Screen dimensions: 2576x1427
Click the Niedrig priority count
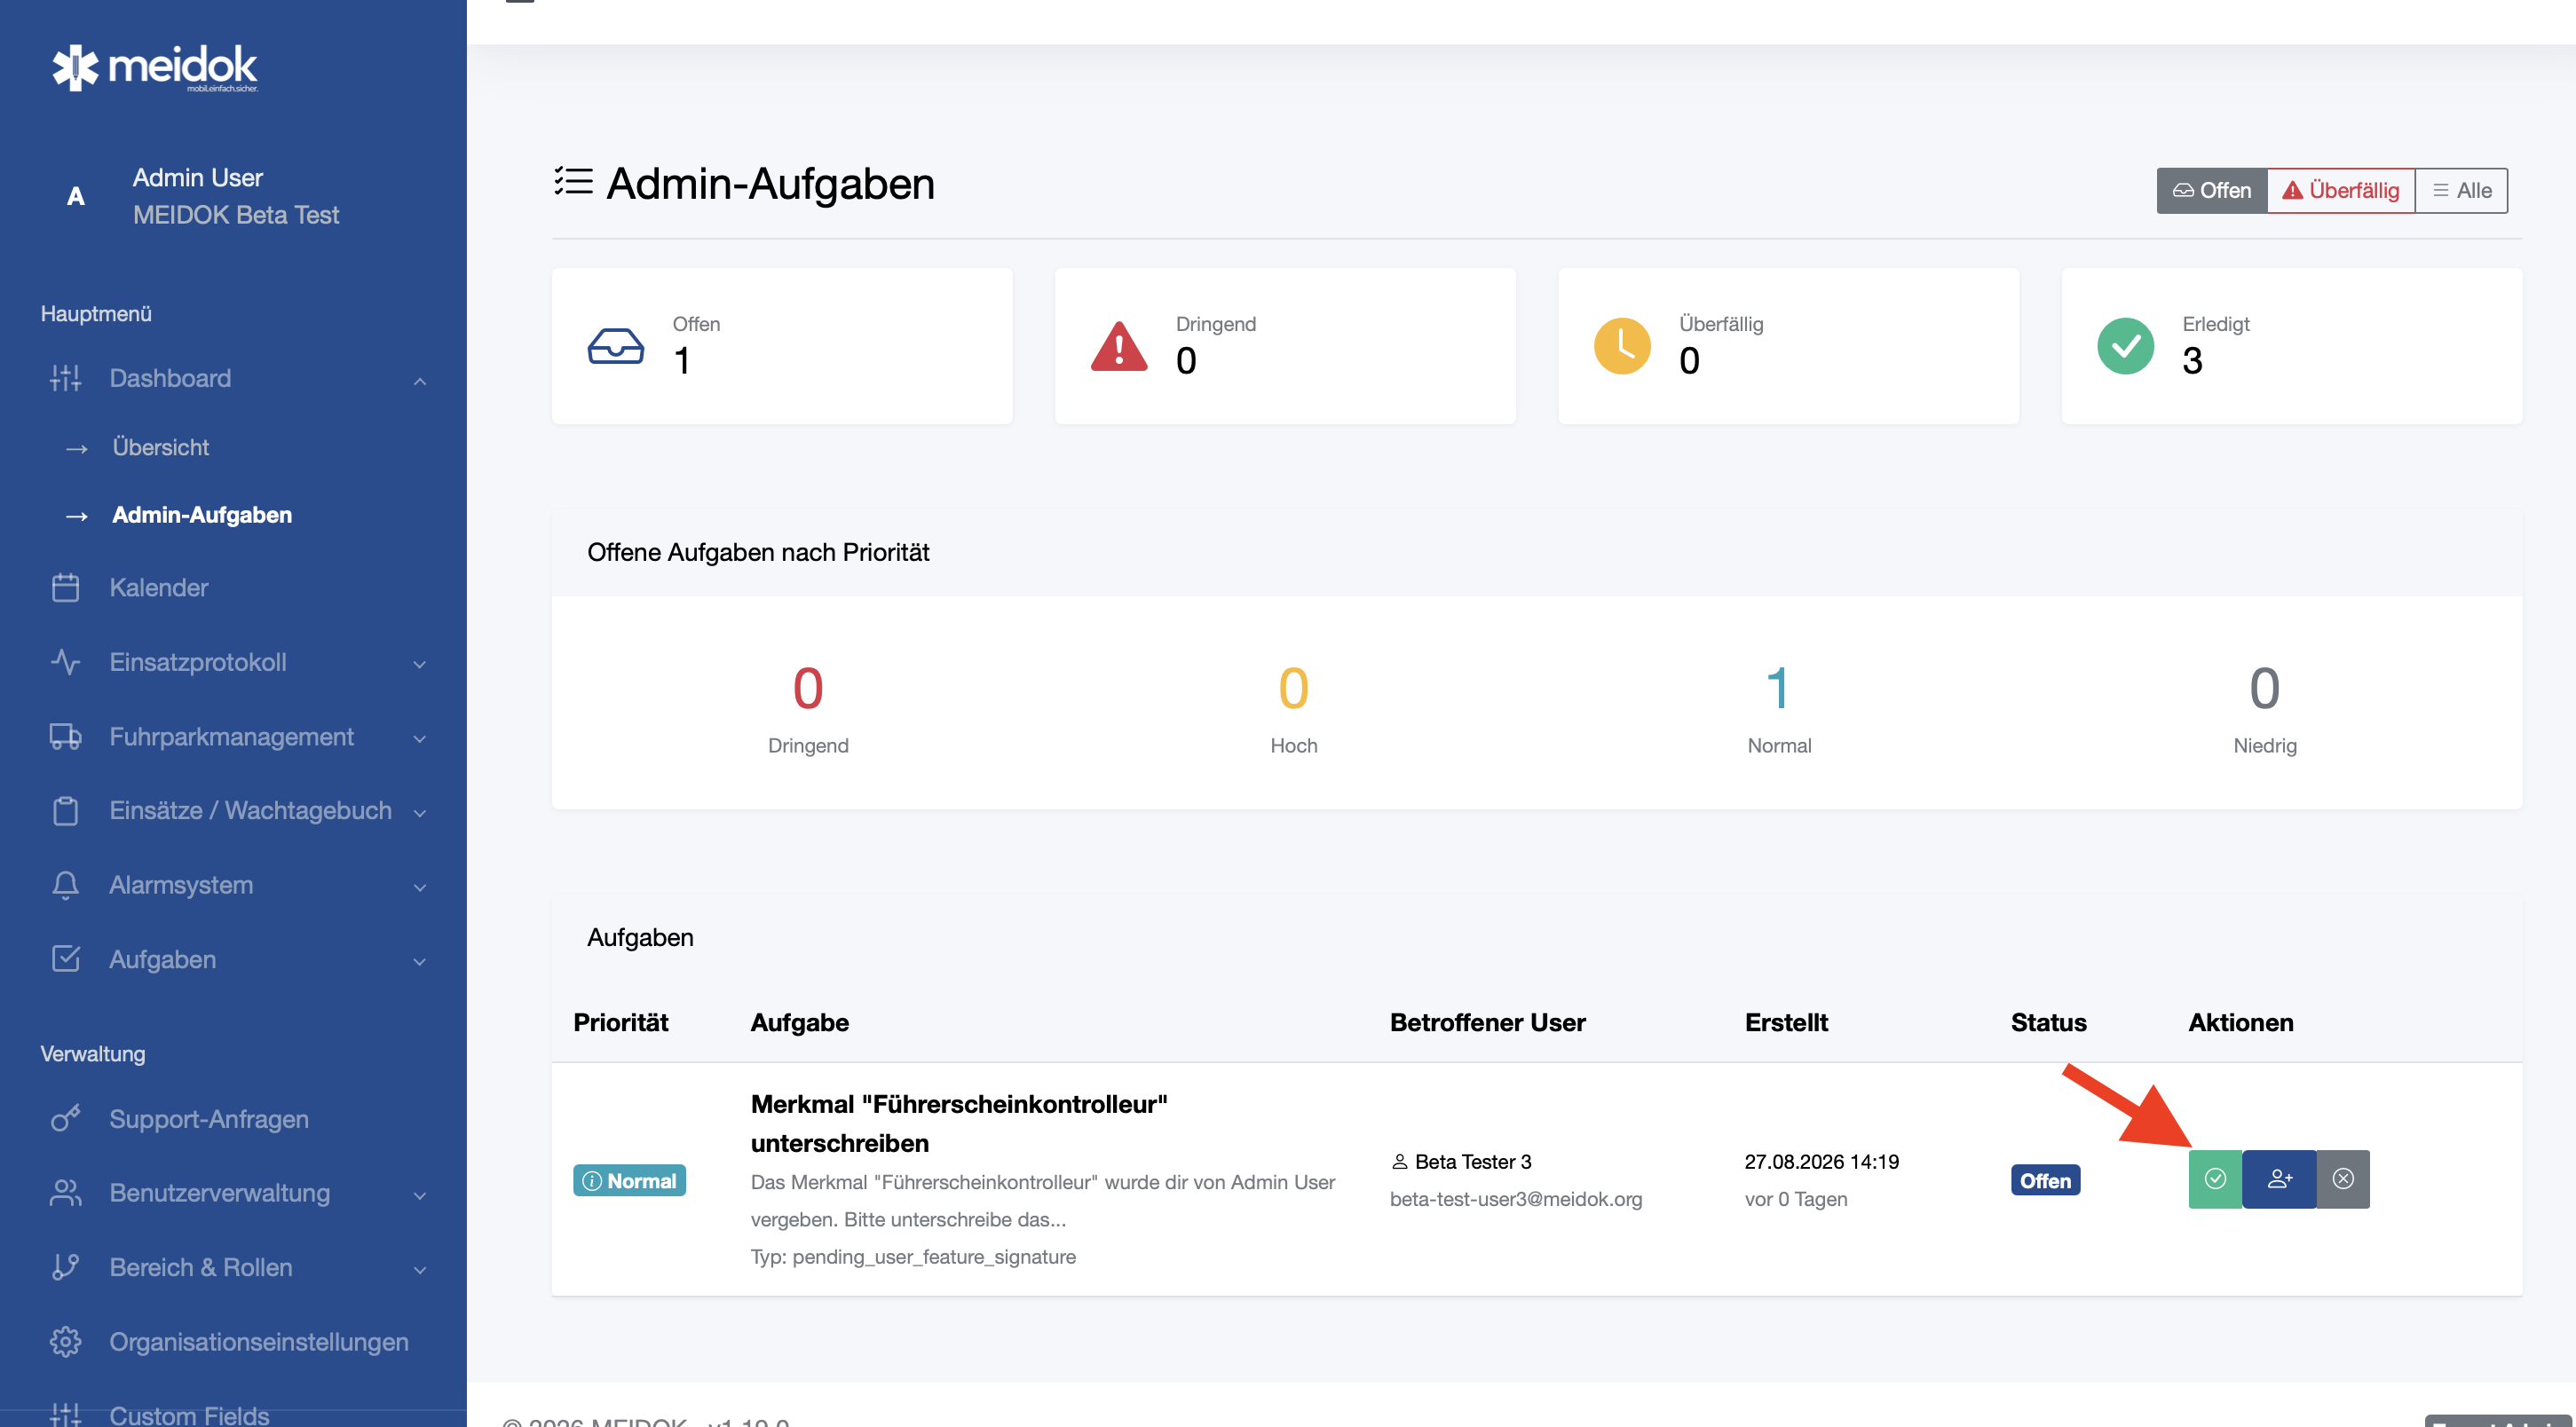[x=2264, y=688]
